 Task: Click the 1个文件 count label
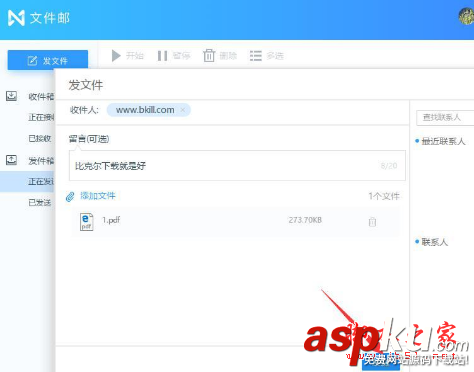(x=384, y=196)
